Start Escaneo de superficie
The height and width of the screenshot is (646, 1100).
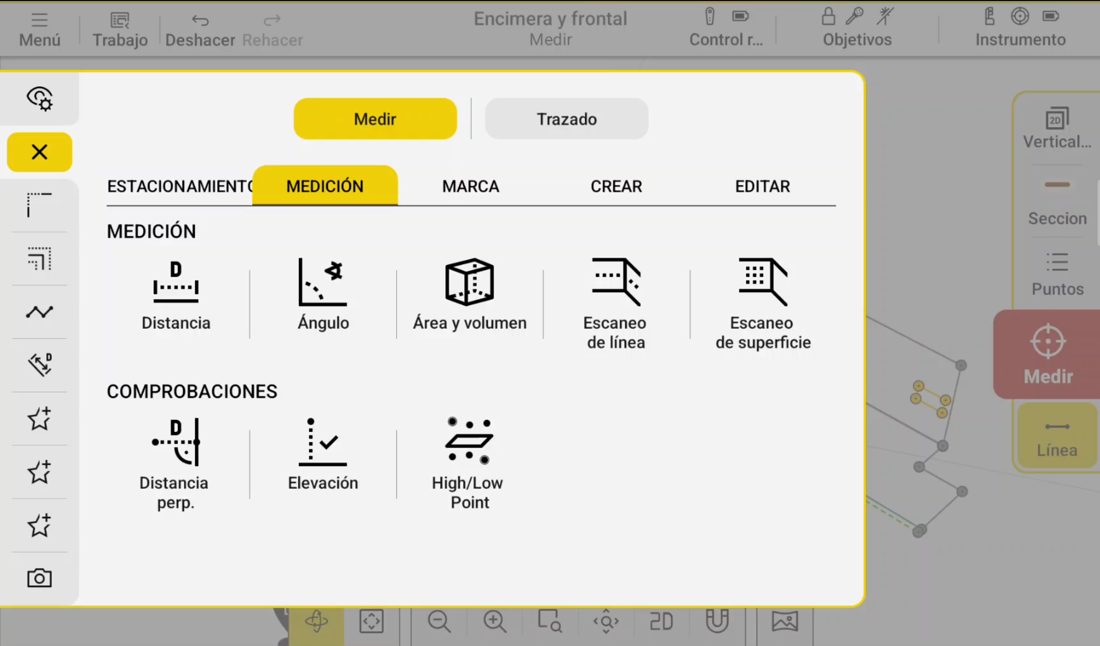[x=763, y=304]
